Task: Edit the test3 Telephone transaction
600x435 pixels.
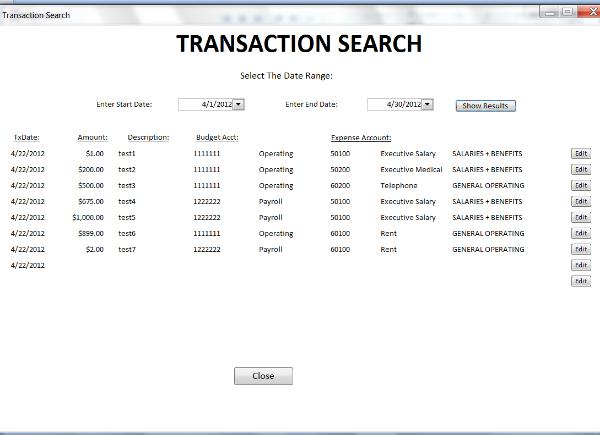Action: [x=580, y=185]
